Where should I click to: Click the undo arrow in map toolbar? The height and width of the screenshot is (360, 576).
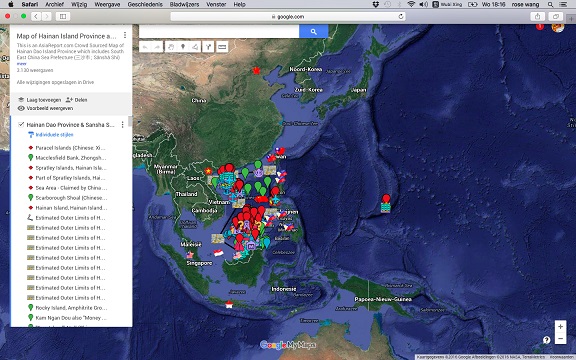pyautogui.click(x=145, y=47)
